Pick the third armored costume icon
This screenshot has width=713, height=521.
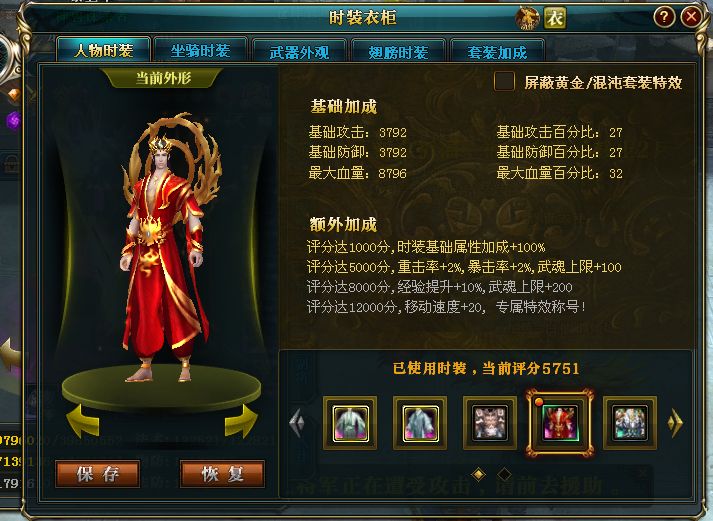[x=490, y=423]
